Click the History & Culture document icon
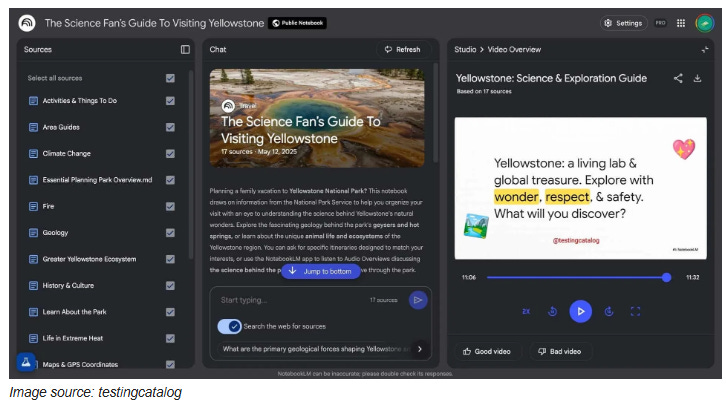This screenshot has width=726, height=409. point(33,285)
